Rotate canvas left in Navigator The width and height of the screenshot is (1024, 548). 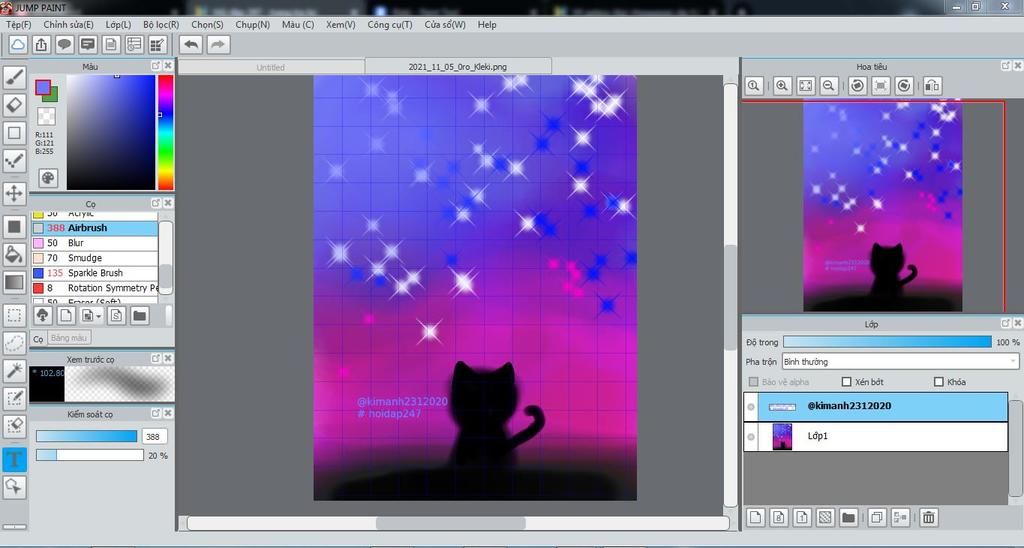[857, 86]
